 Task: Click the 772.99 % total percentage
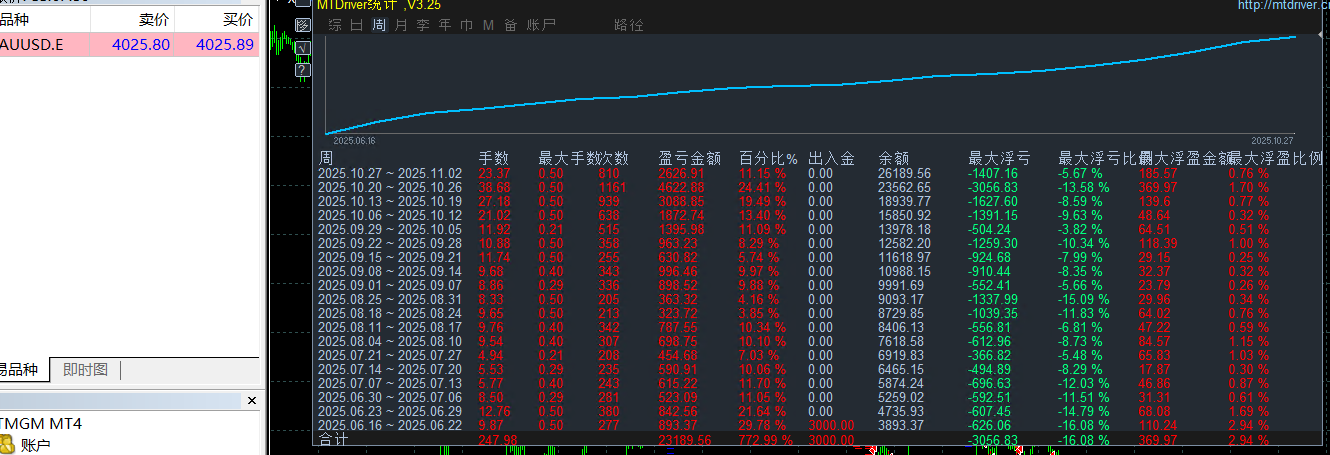click(766, 439)
